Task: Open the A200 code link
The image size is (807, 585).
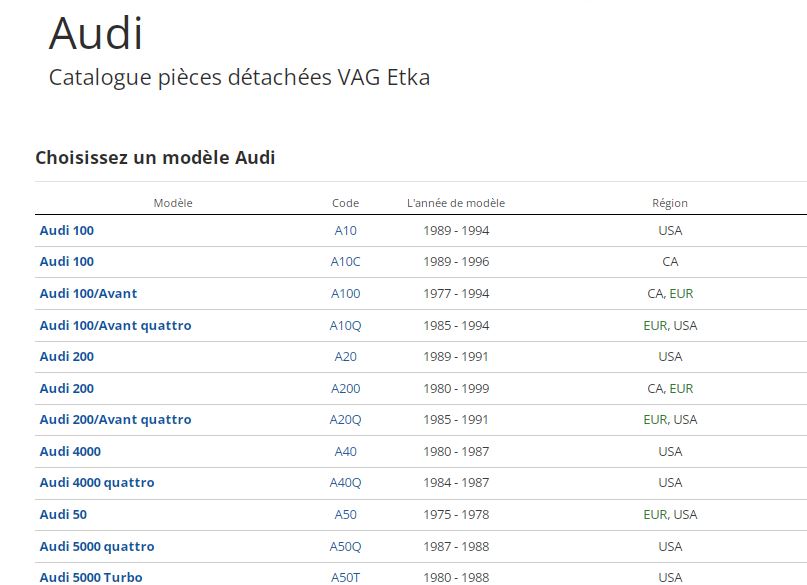Action: point(345,388)
